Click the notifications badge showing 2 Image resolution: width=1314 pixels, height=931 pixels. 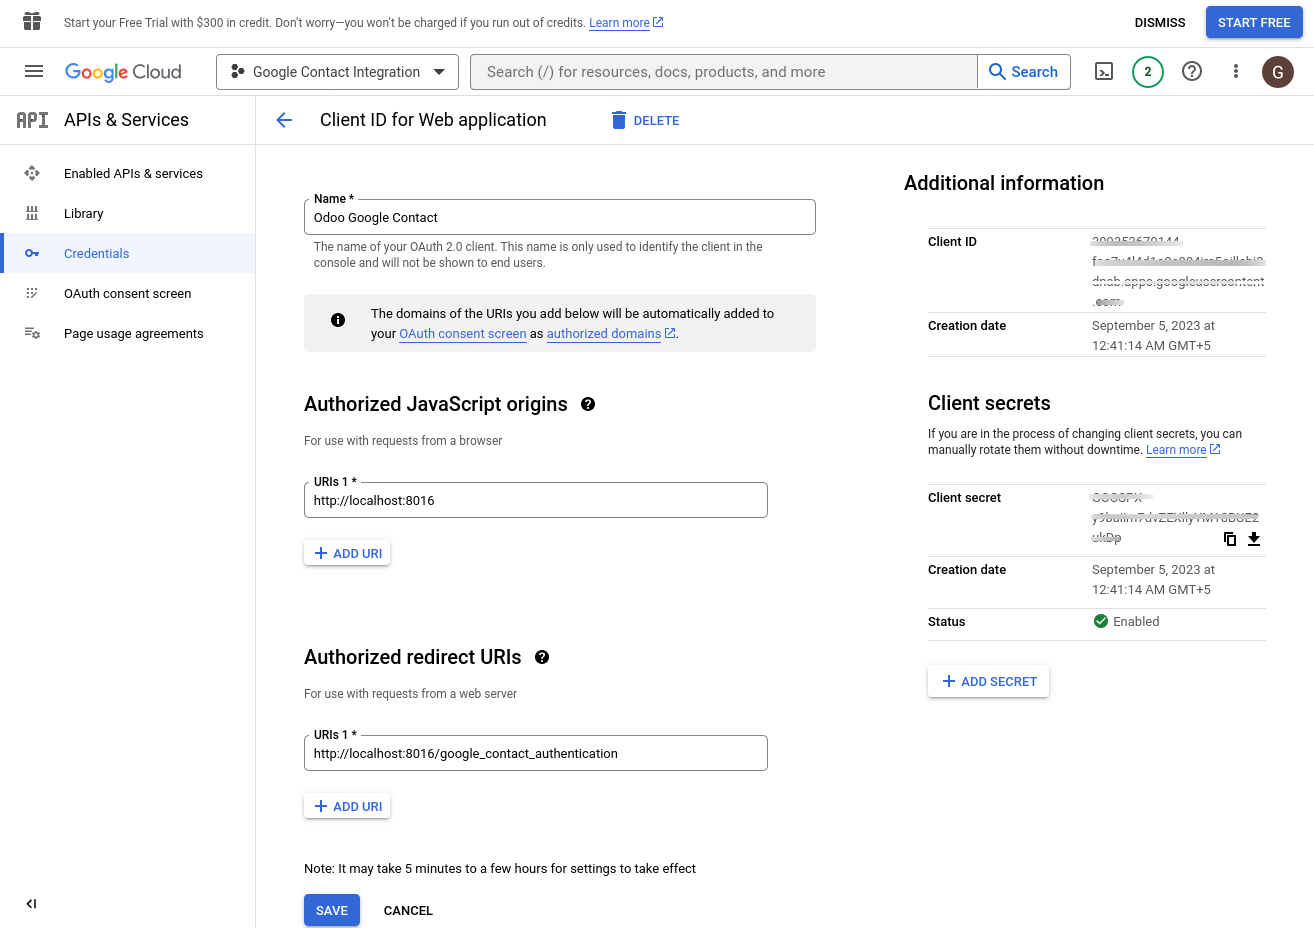coord(1148,72)
